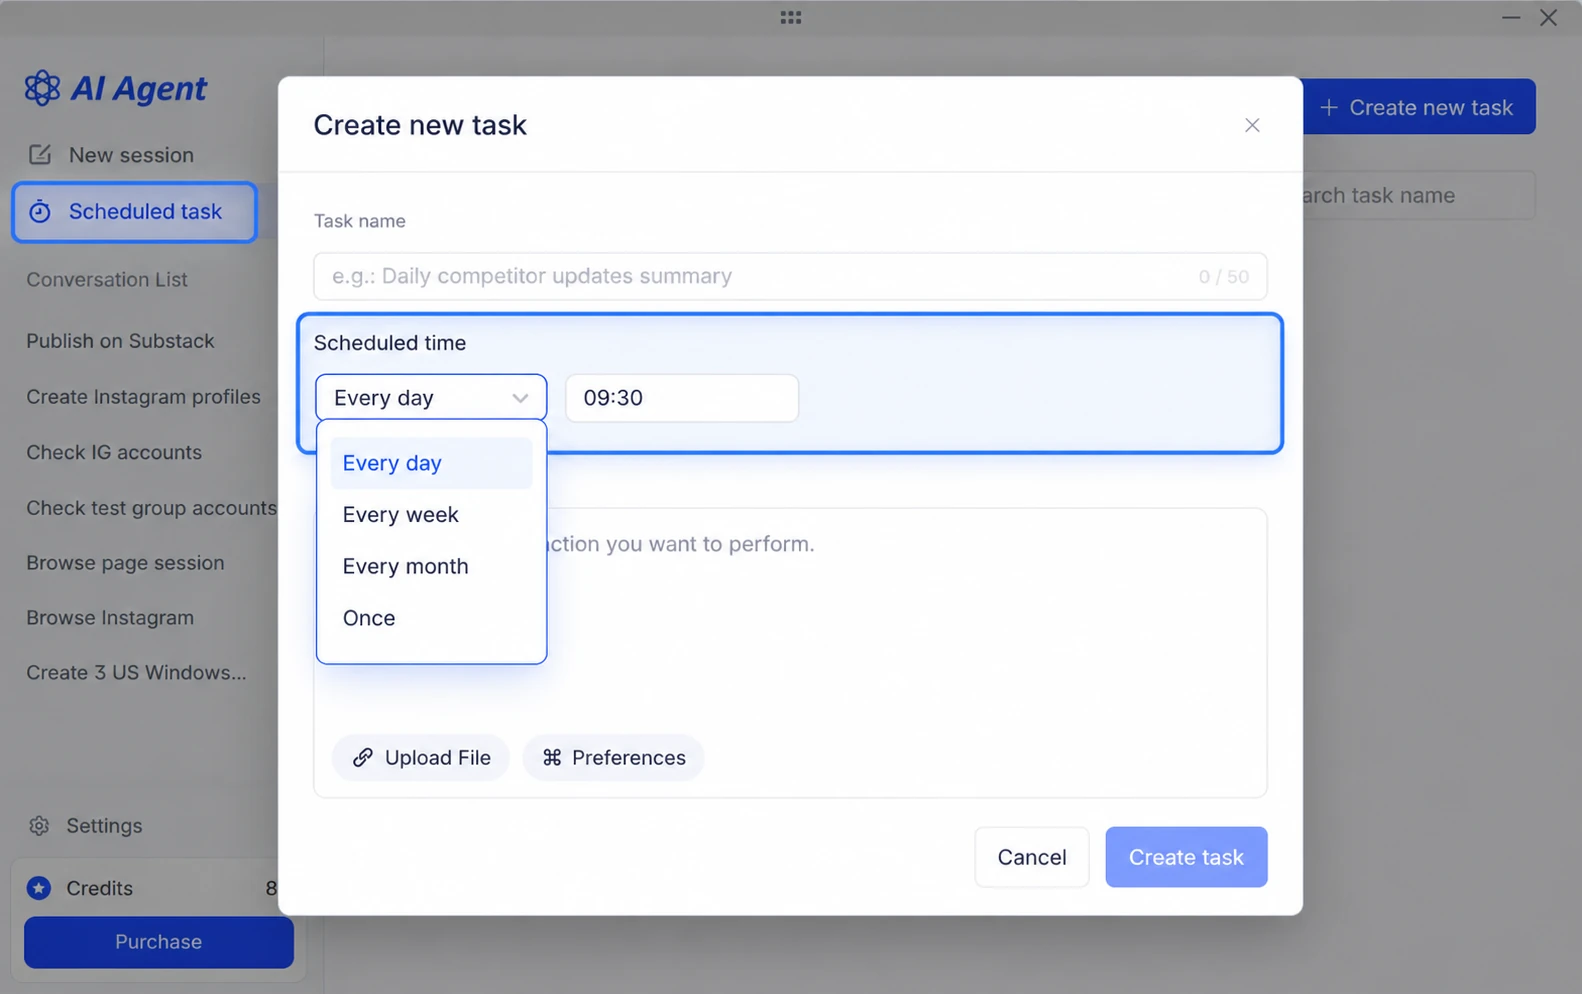Open the Publish on Substack conversation
This screenshot has height=994, width=1582.
coord(120,341)
